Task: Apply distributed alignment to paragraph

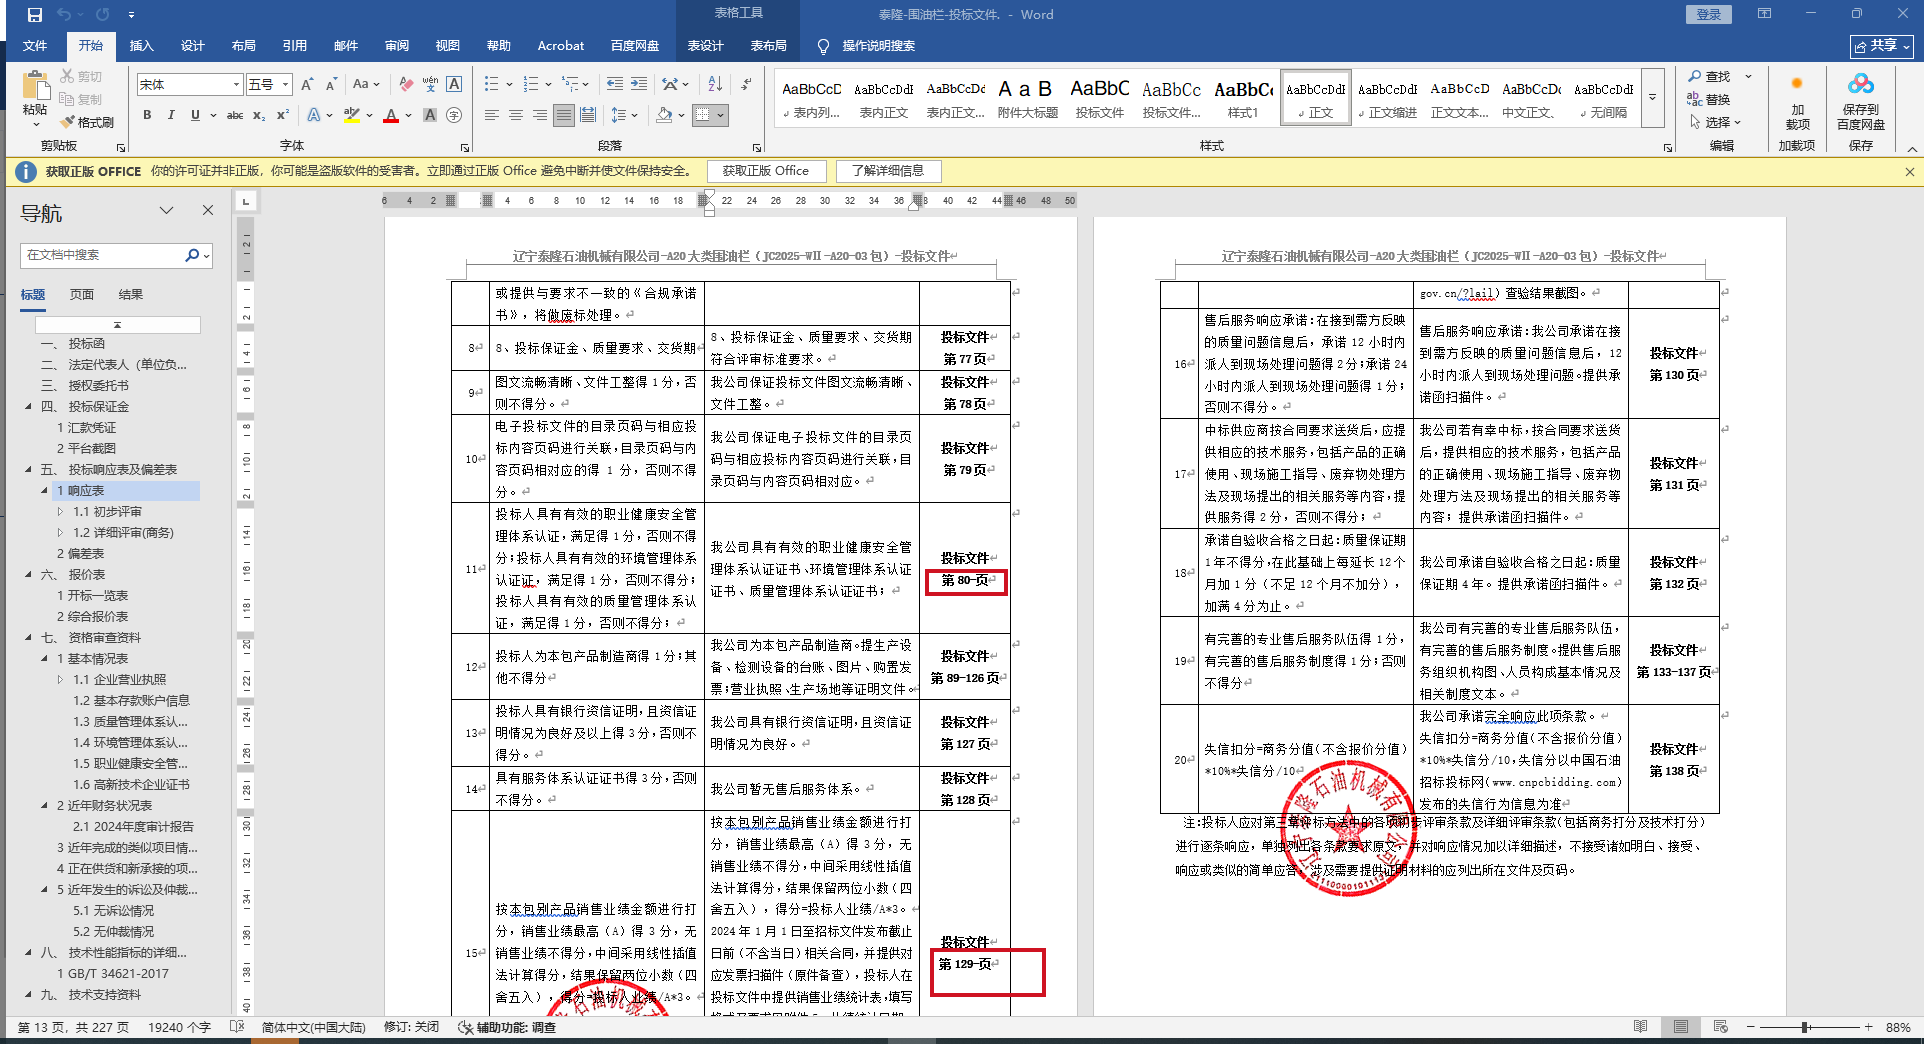Action: click(588, 115)
